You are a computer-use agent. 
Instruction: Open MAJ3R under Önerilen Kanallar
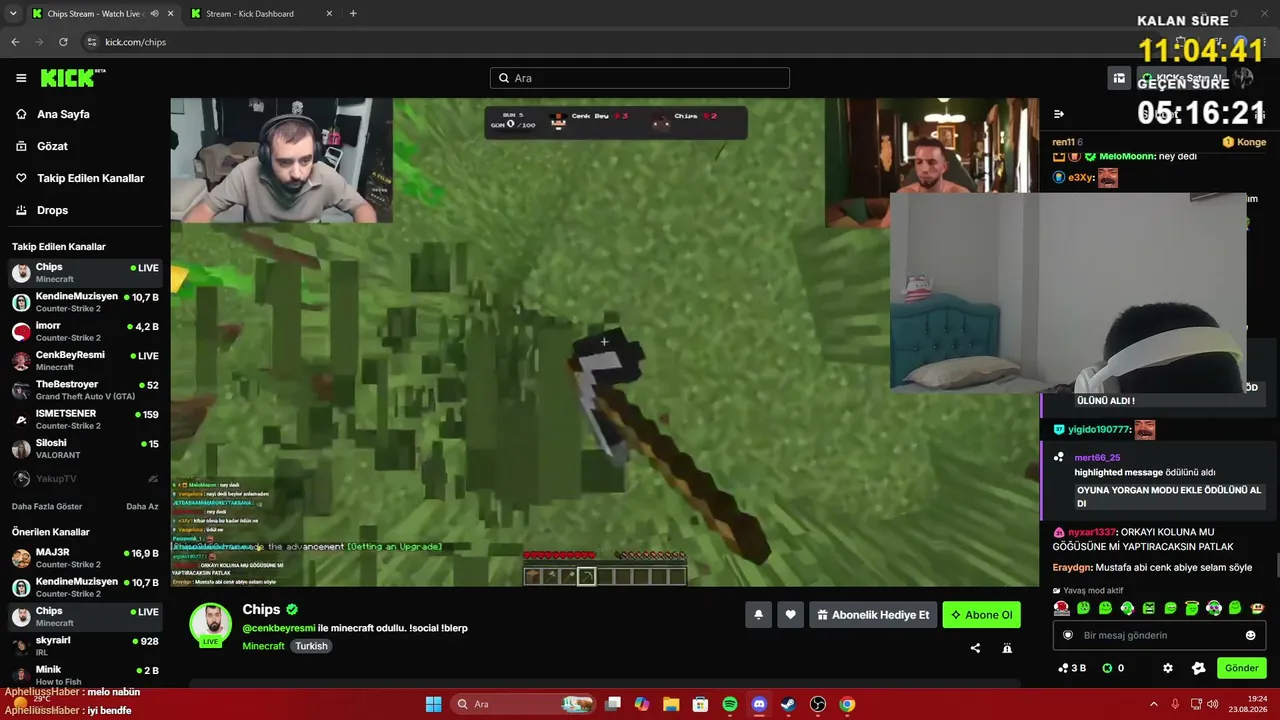pos(85,558)
